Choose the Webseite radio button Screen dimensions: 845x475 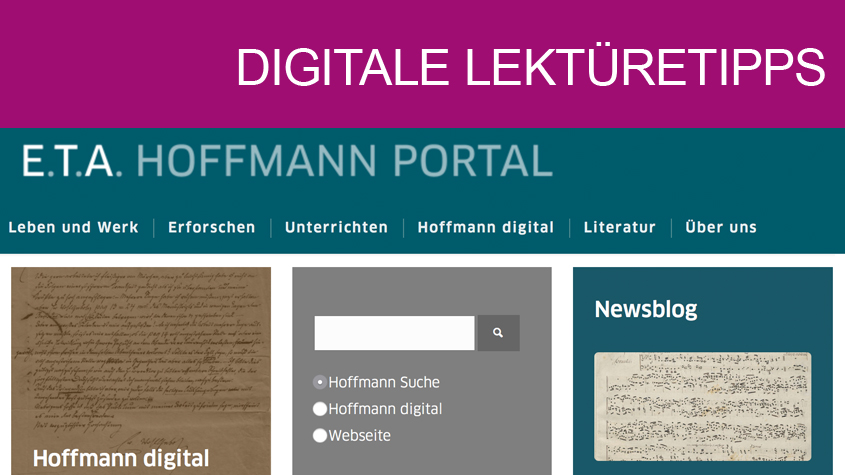tap(320, 435)
